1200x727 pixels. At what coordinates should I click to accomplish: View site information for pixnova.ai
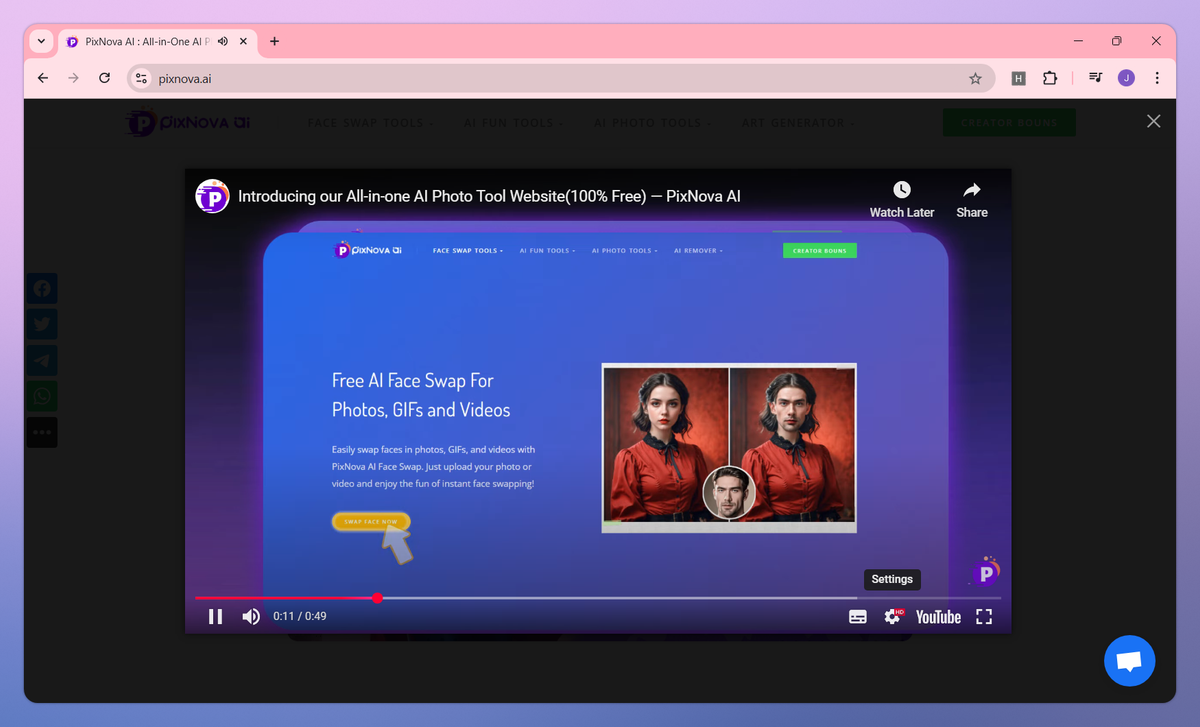141,78
